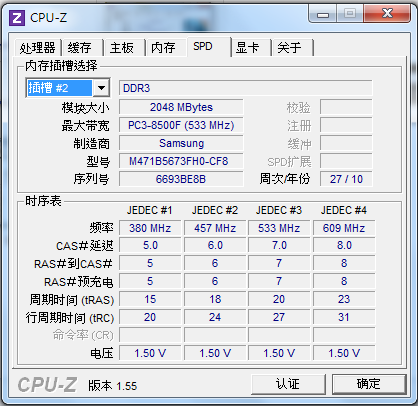
Task: Click the 电压 row label
Action: coord(102,354)
